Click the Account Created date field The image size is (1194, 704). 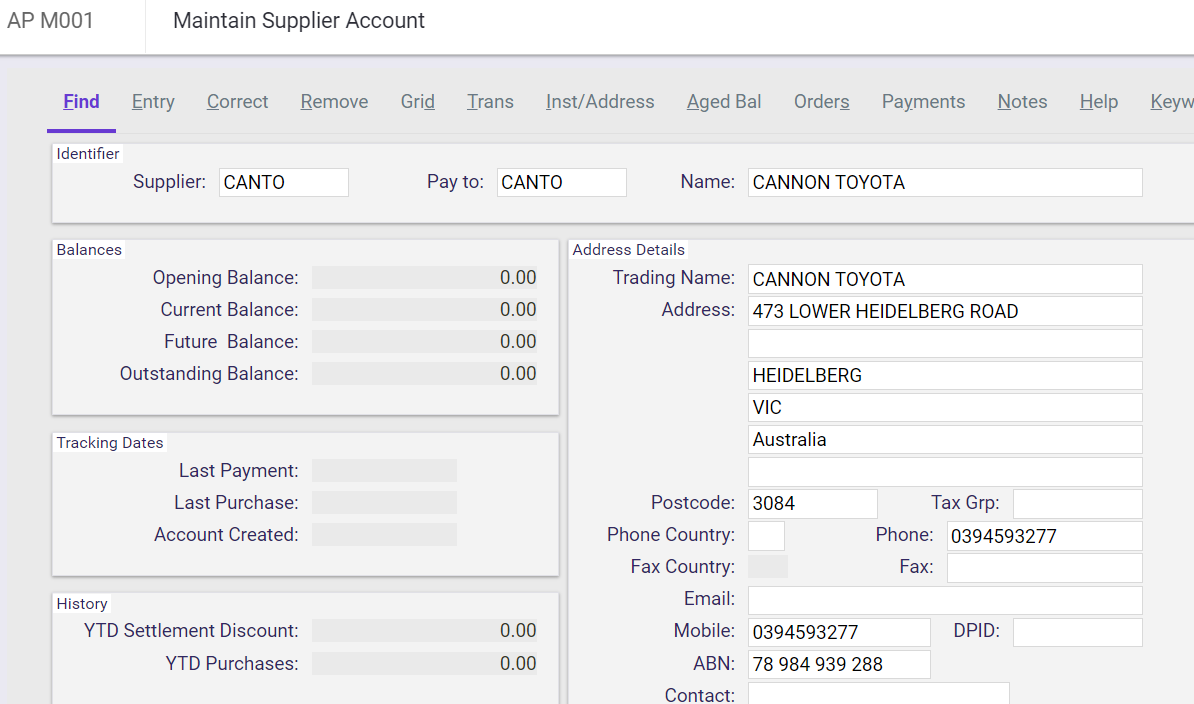385,534
